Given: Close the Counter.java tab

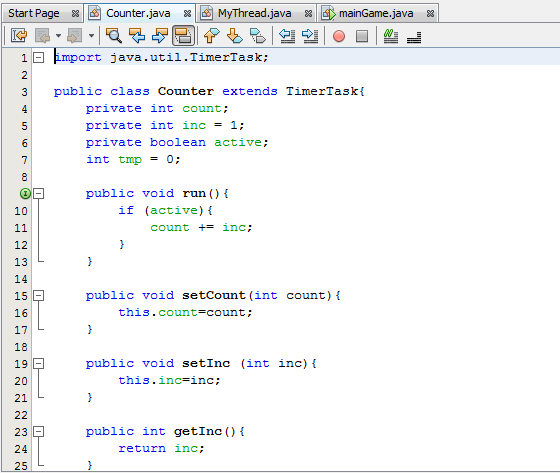Looking at the screenshot, I should pos(187,14).
